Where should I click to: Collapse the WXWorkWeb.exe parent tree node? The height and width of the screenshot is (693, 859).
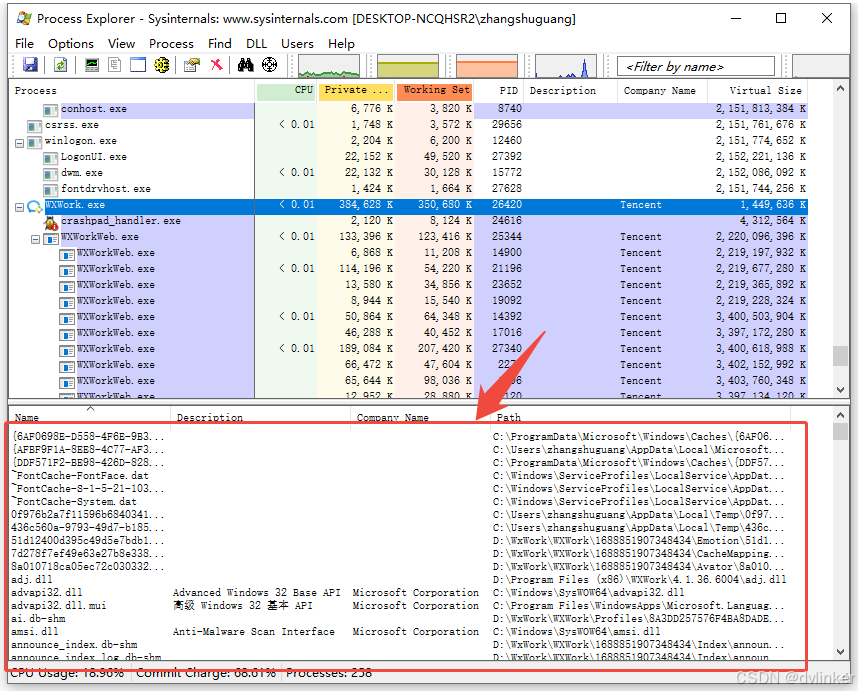pos(36,239)
